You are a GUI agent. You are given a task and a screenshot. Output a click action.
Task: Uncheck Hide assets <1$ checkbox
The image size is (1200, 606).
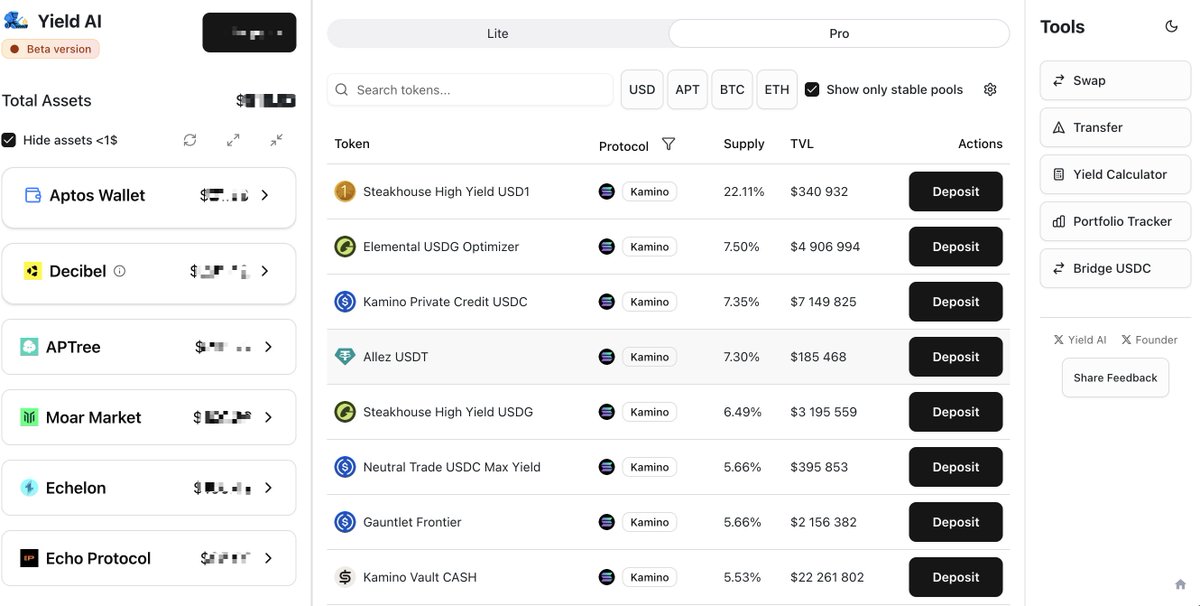(x=9, y=140)
